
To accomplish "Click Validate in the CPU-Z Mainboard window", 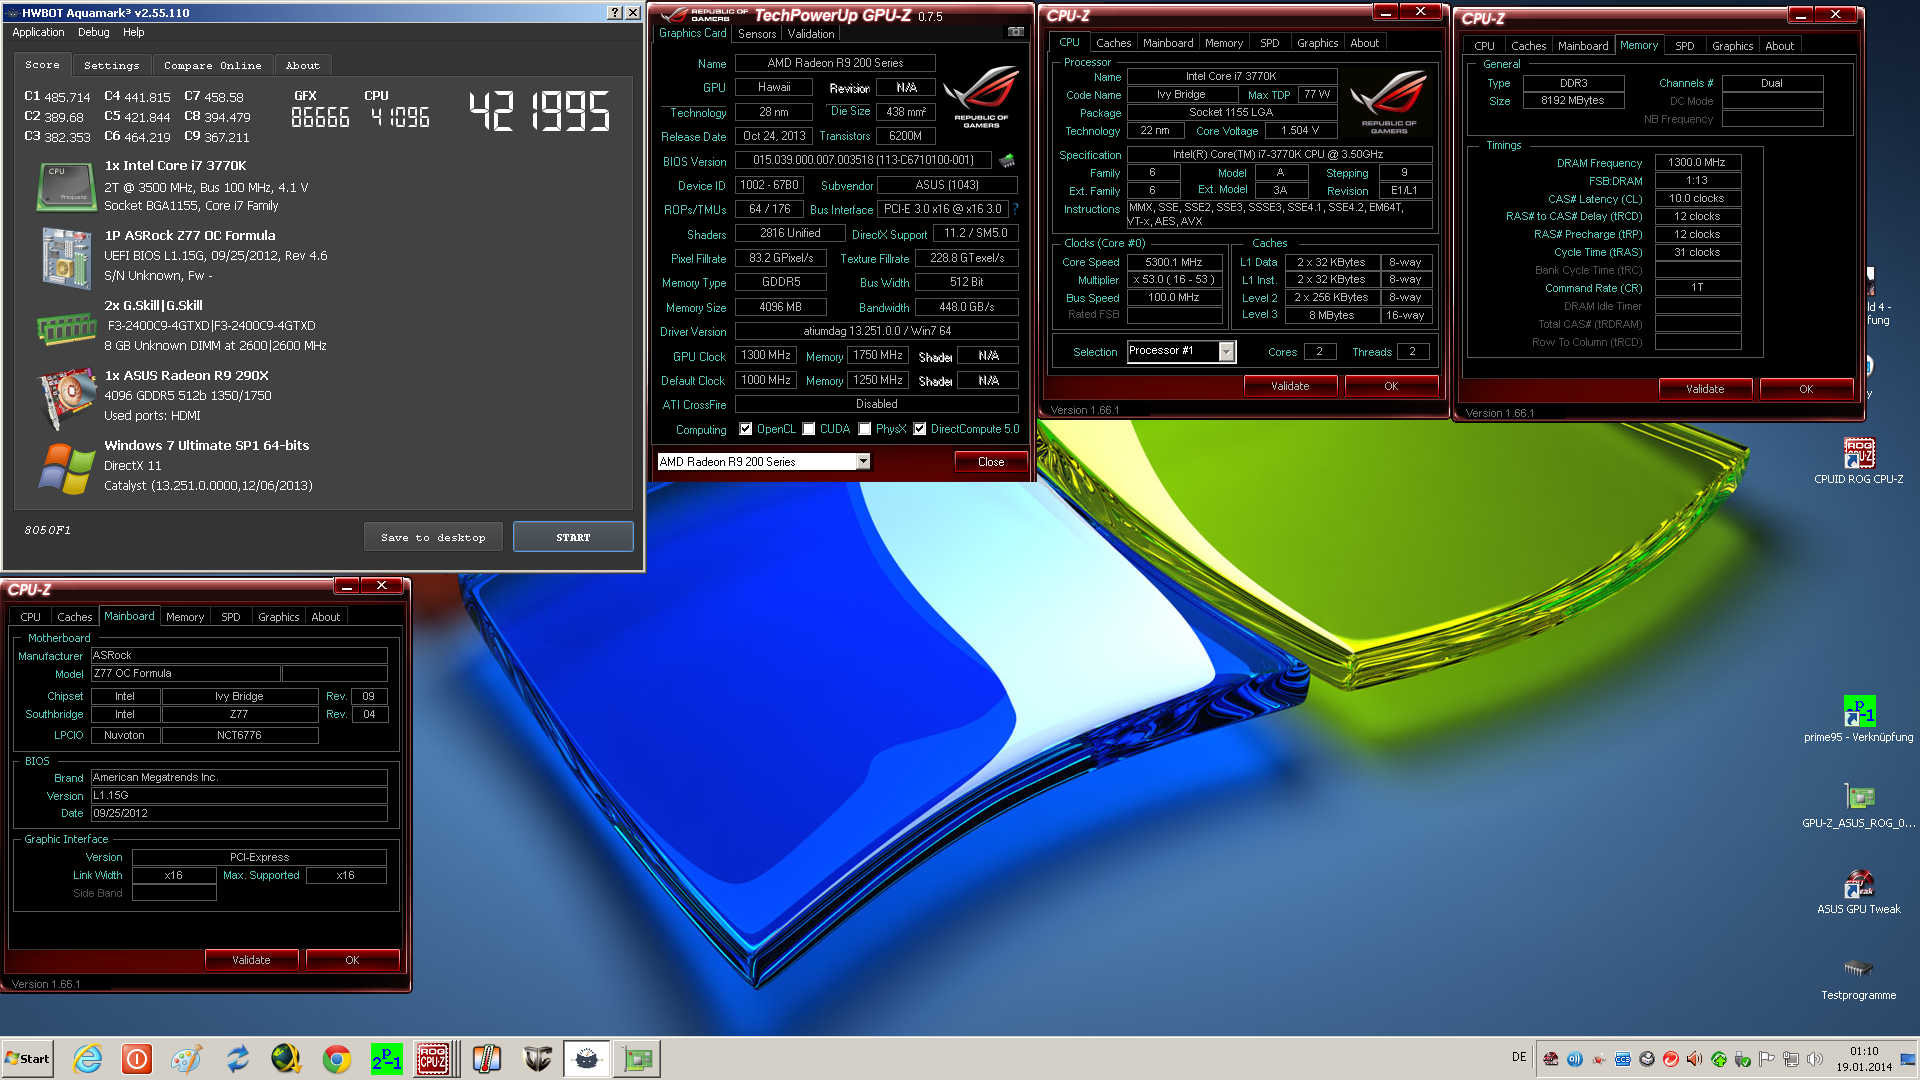I will (x=251, y=960).
